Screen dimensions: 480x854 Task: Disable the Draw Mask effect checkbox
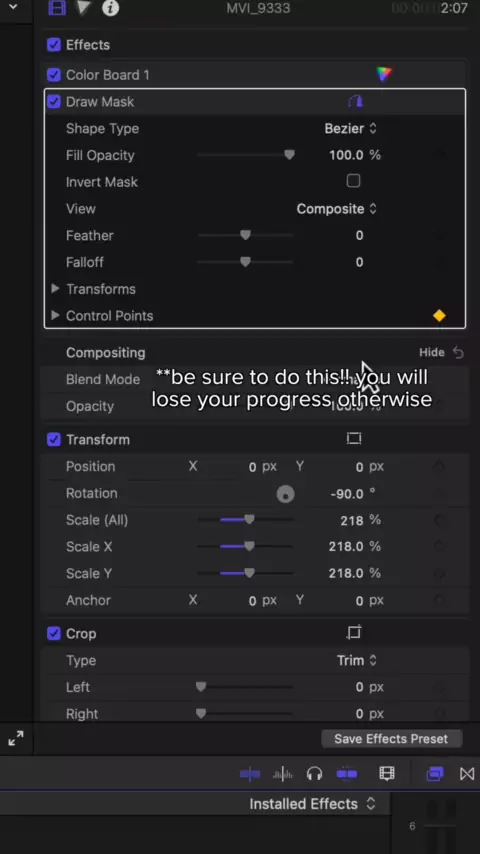54,101
